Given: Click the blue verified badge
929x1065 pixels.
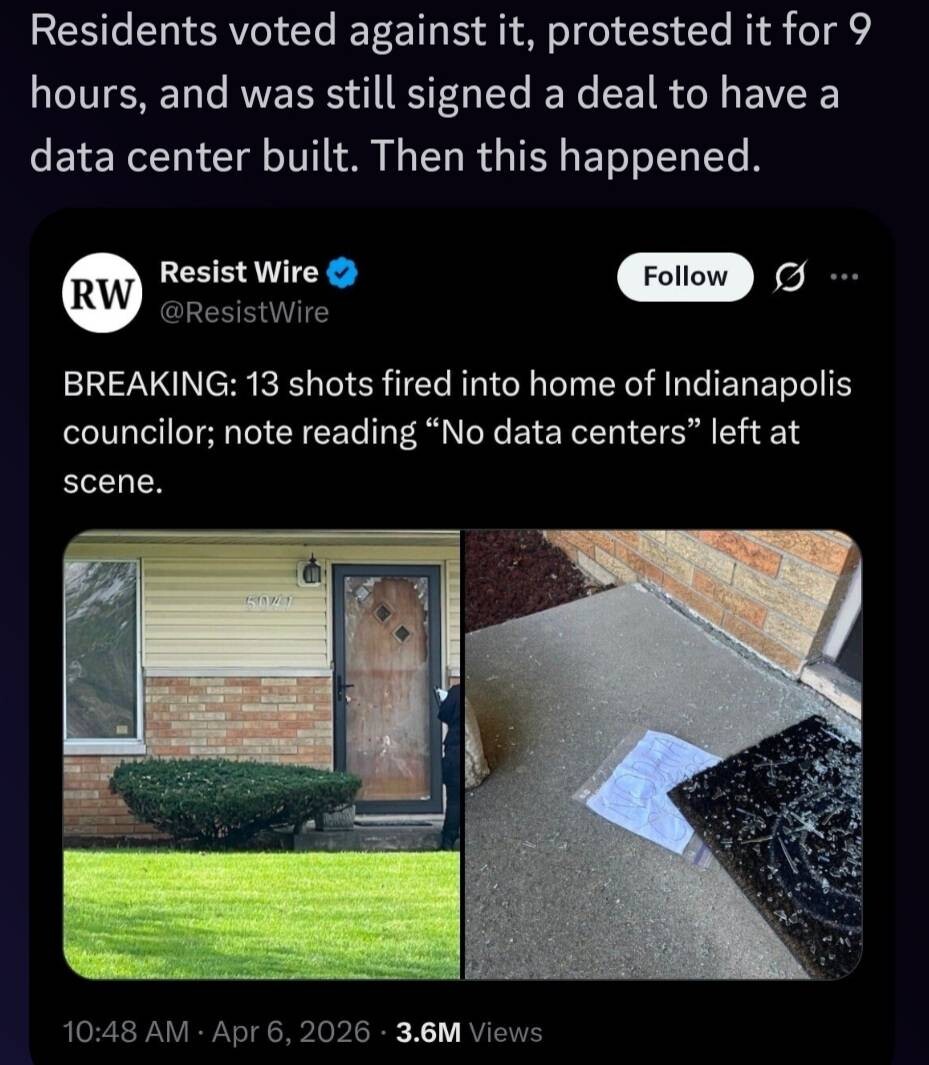Looking at the screenshot, I should pyautogui.click(x=343, y=273).
